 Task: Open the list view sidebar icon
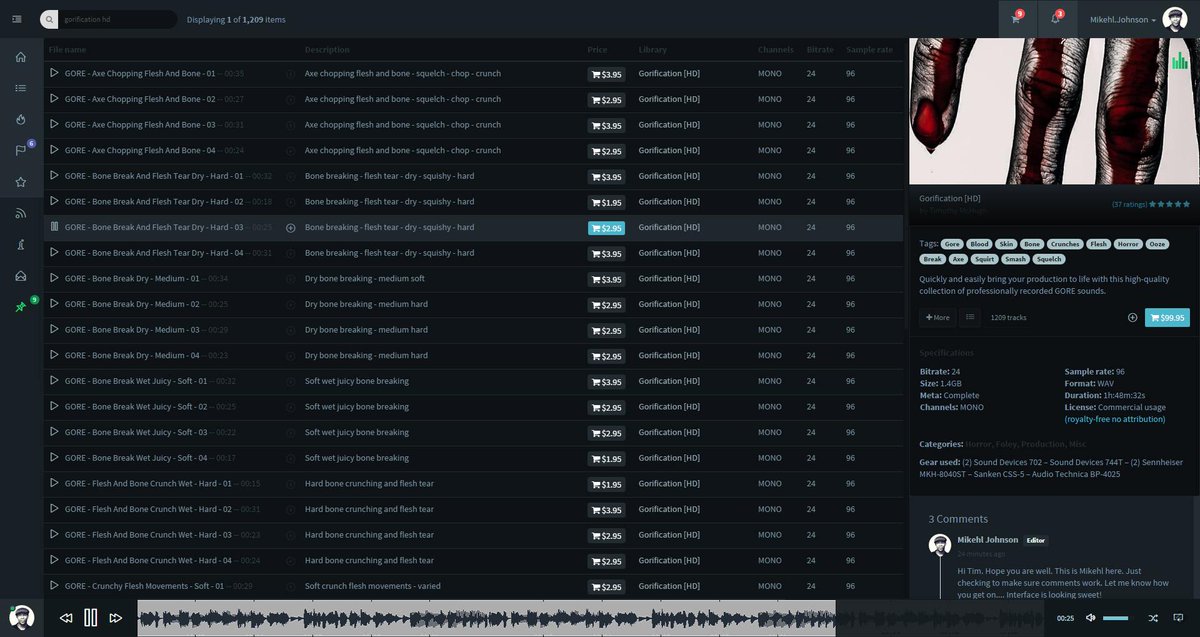(20, 88)
